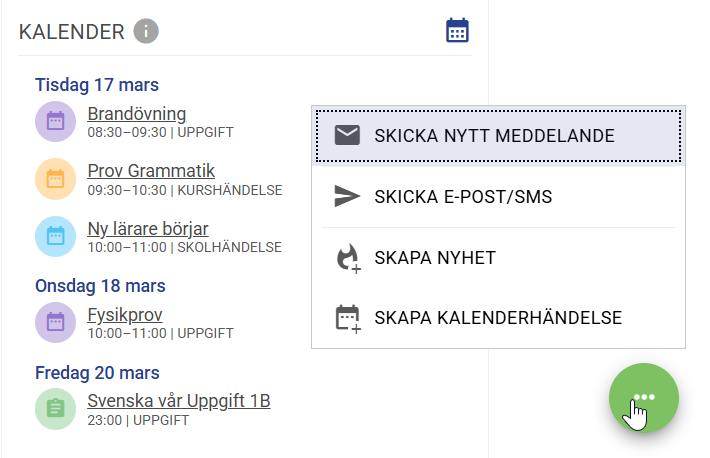The width and height of the screenshot is (710, 458).
Task: Click the purple Brandövning event icon
Action: (55, 122)
